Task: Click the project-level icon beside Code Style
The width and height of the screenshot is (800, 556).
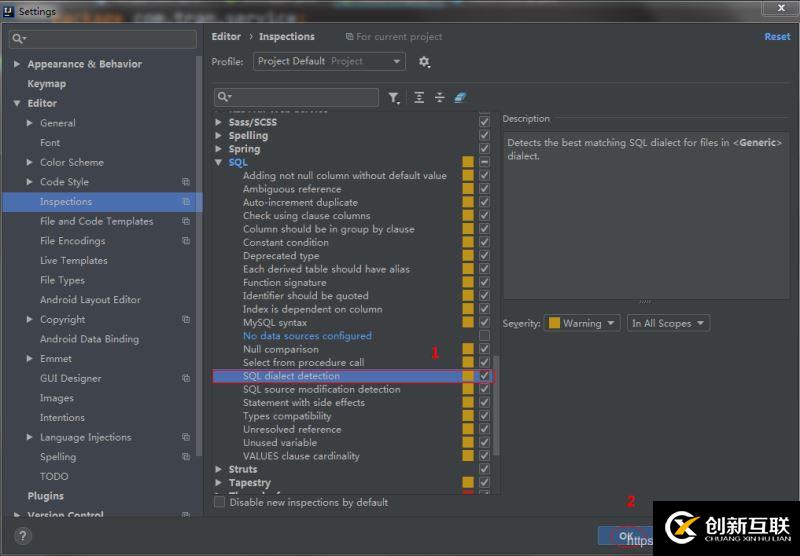Action: pos(186,182)
